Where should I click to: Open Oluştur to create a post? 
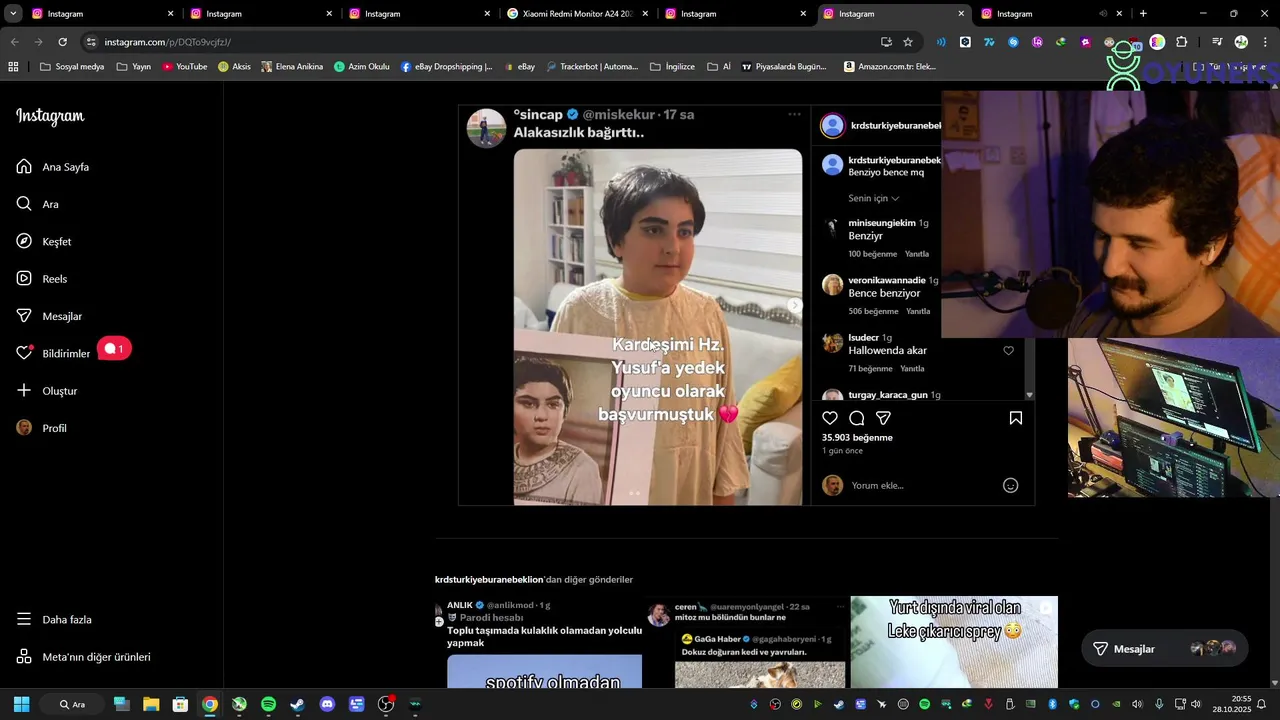[47, 391]
